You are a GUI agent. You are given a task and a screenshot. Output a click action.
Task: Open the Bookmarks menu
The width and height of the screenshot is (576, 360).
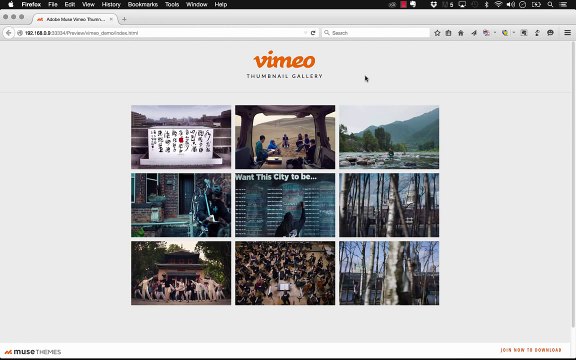[143, 4]
